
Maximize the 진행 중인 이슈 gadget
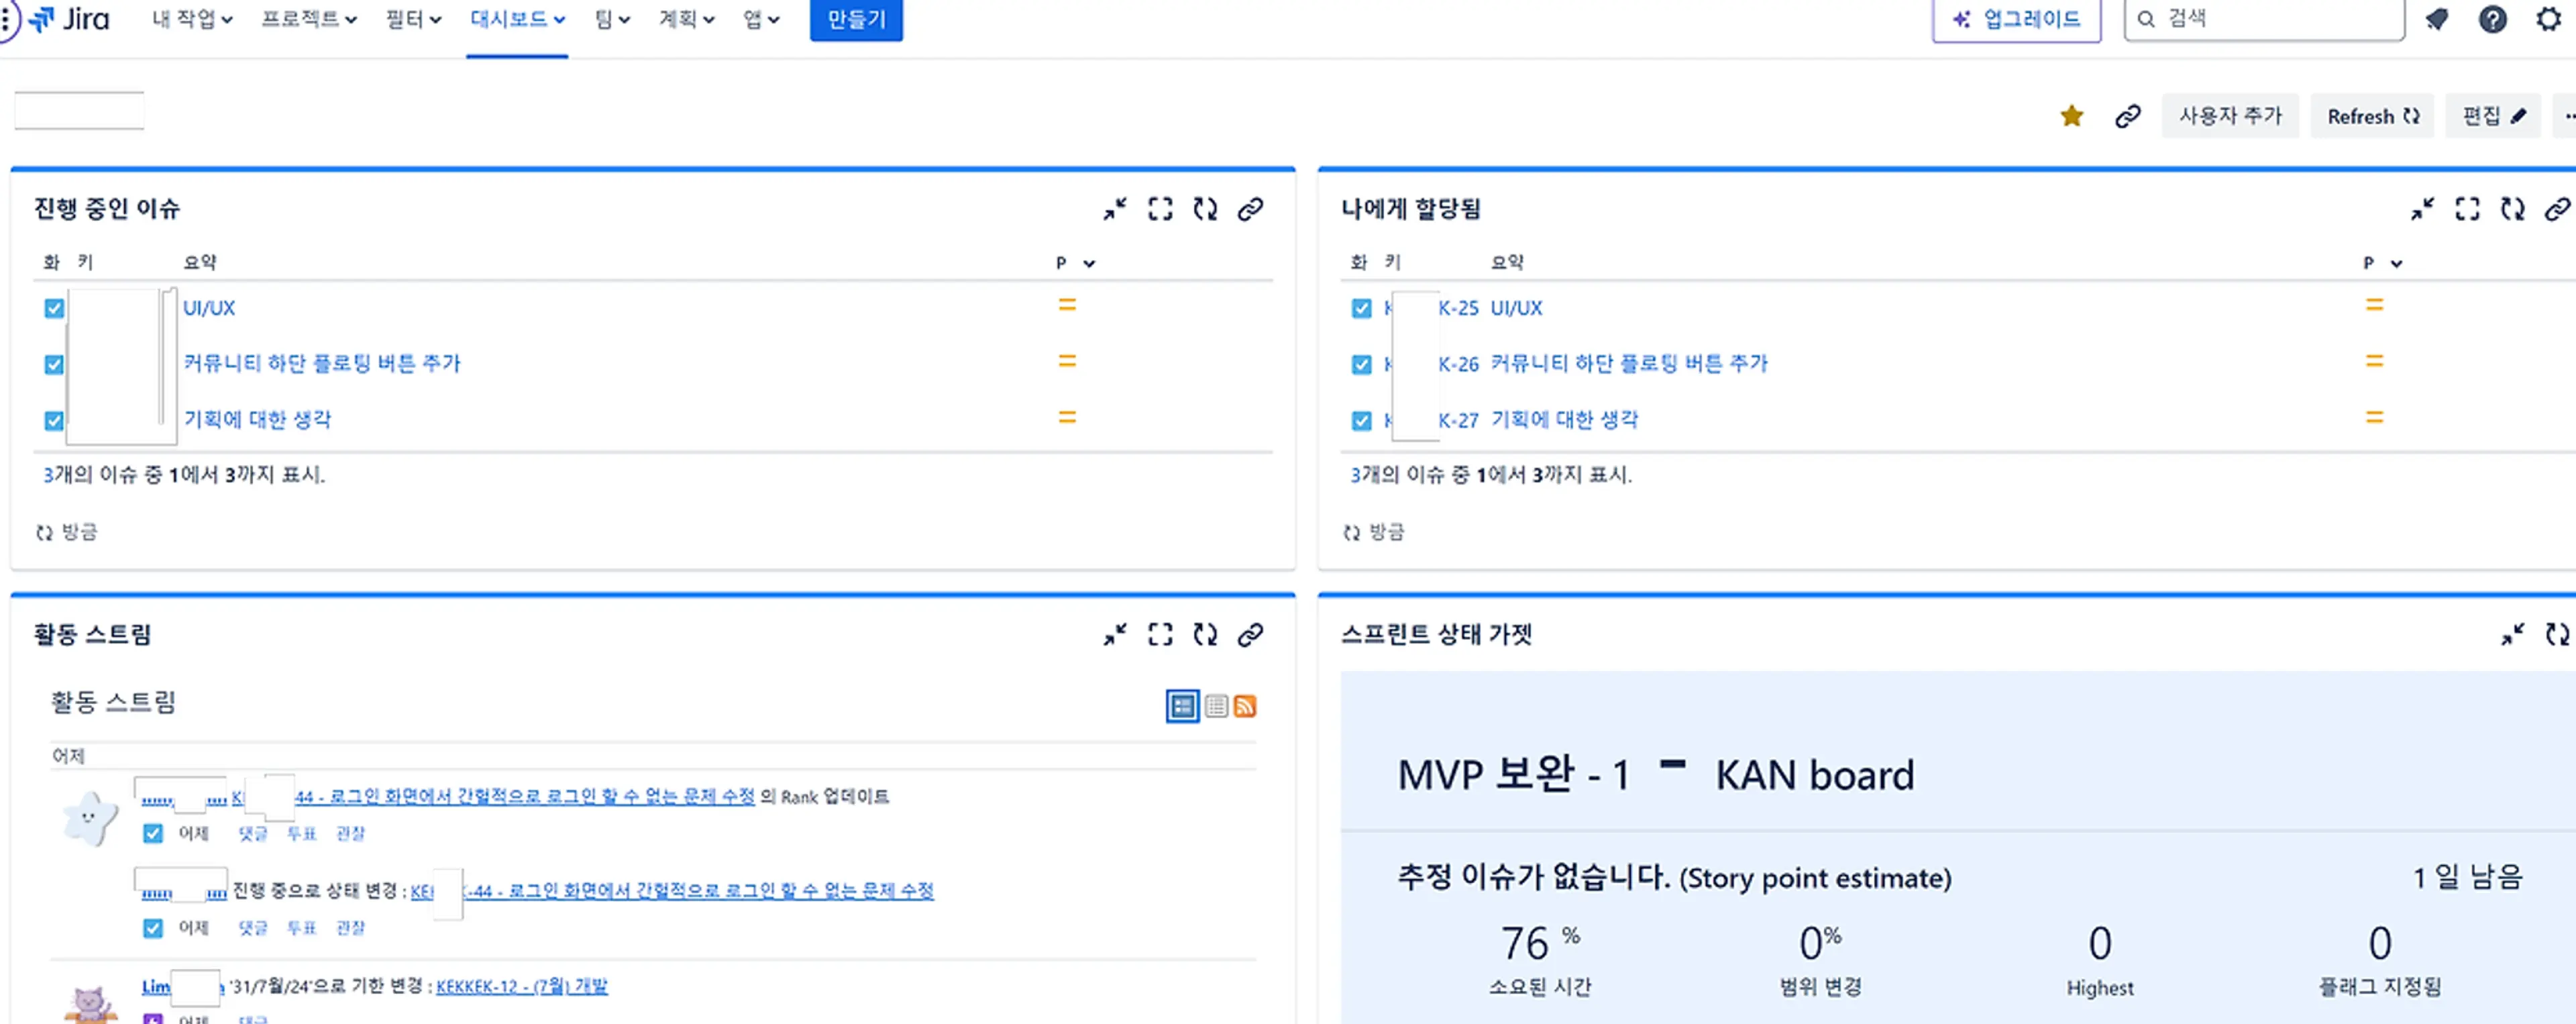tap(1160, 208)
